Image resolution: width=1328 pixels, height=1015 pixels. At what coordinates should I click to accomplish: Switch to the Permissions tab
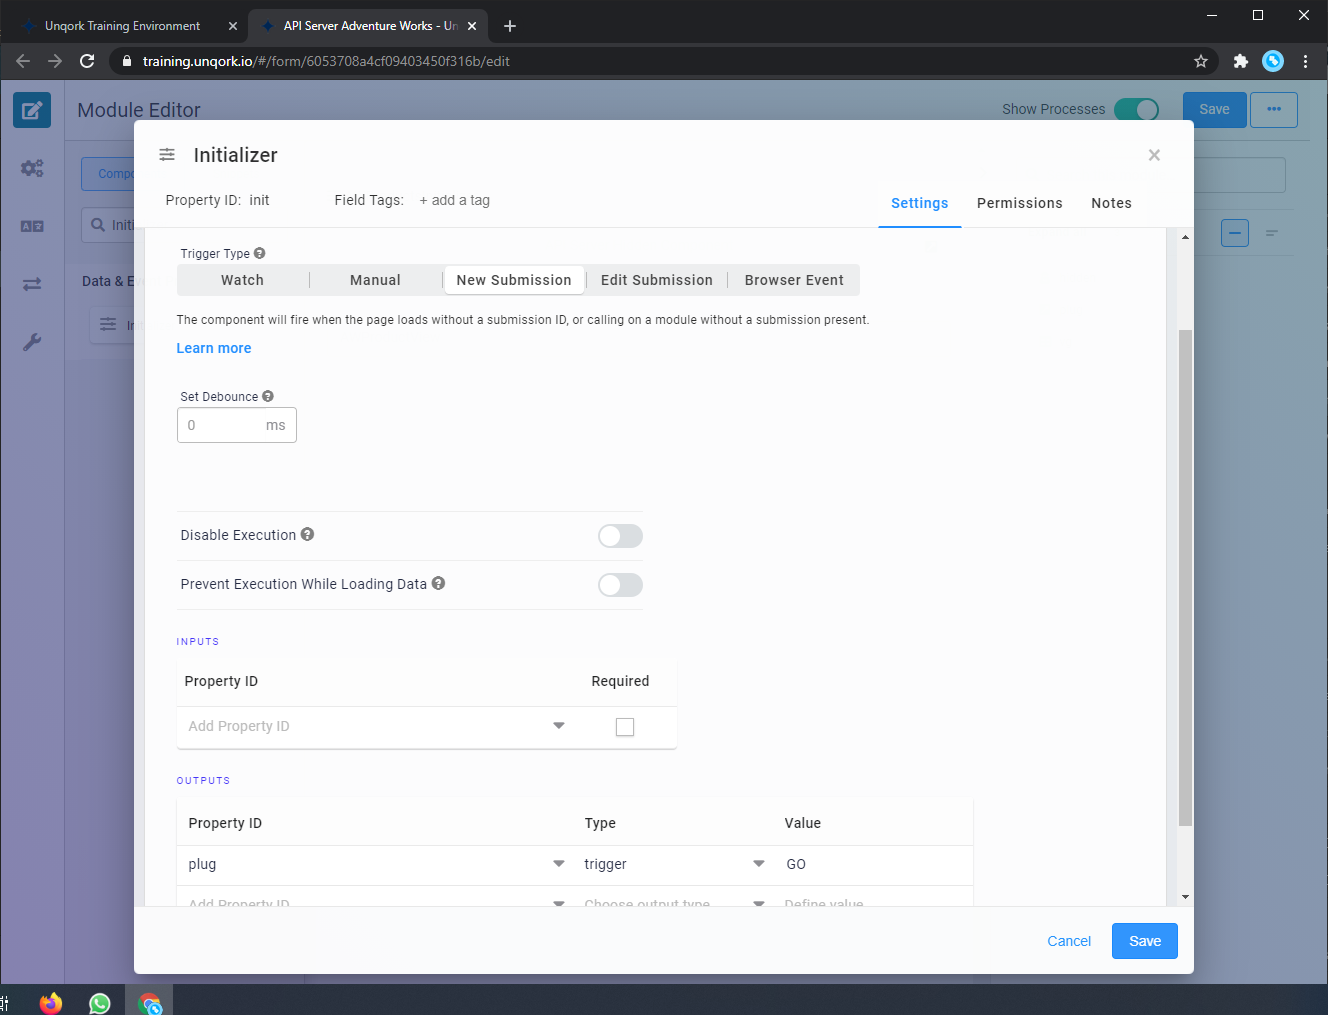pos(1019,203)
